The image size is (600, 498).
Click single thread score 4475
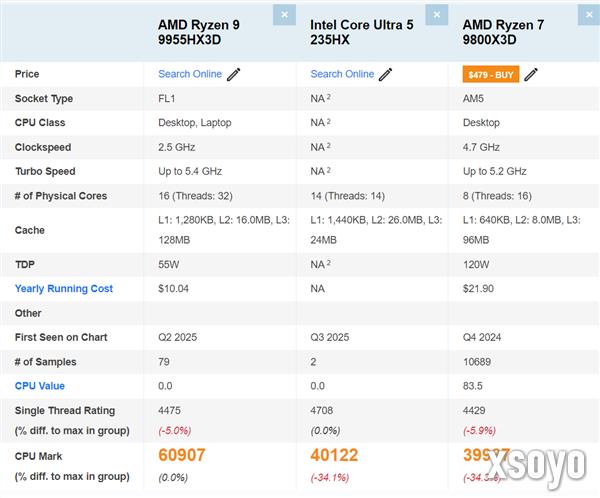(x=169, y=410)
